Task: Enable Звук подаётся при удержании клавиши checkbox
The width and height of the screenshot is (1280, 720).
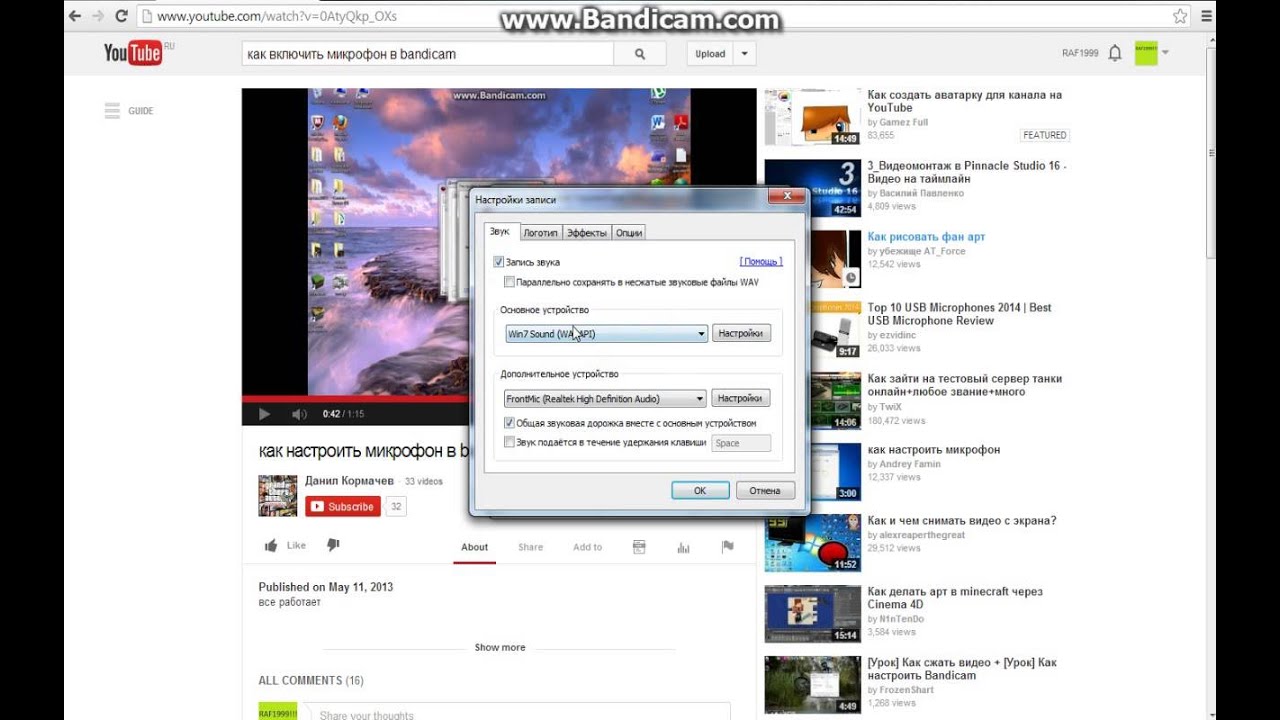Action: [510, 442]
